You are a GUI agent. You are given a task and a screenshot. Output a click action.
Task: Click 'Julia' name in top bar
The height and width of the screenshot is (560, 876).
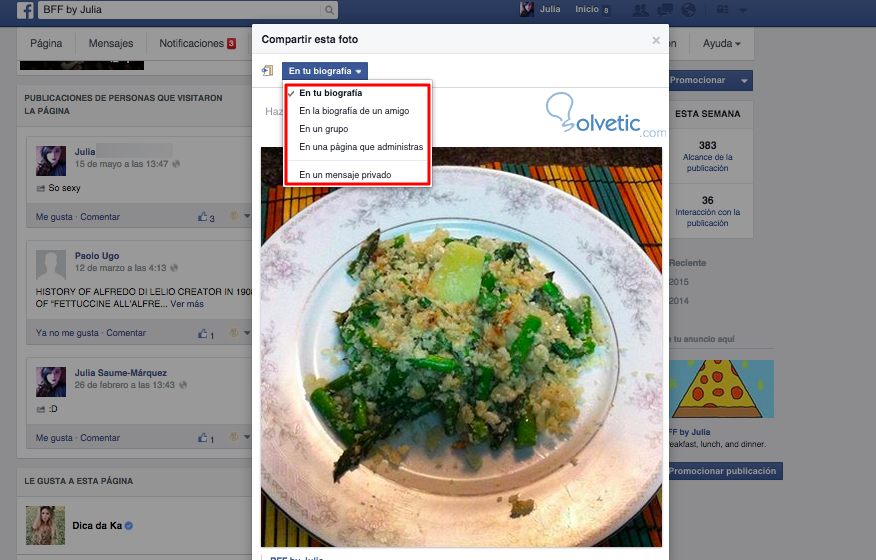550,10
